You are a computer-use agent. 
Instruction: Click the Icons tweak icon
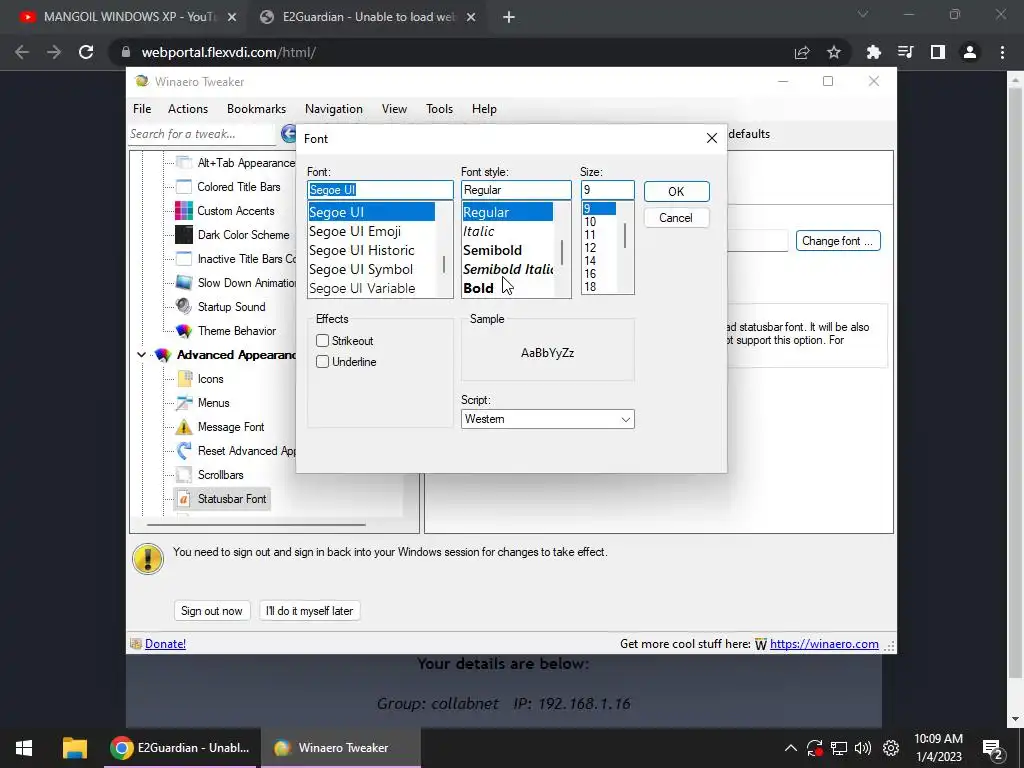pyautogui.click(x=184, y=379)
